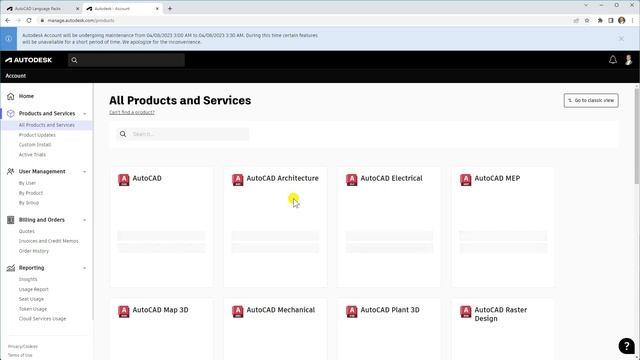Open By Group under User Management
The image size is (640, 360).
pos(29,203)
